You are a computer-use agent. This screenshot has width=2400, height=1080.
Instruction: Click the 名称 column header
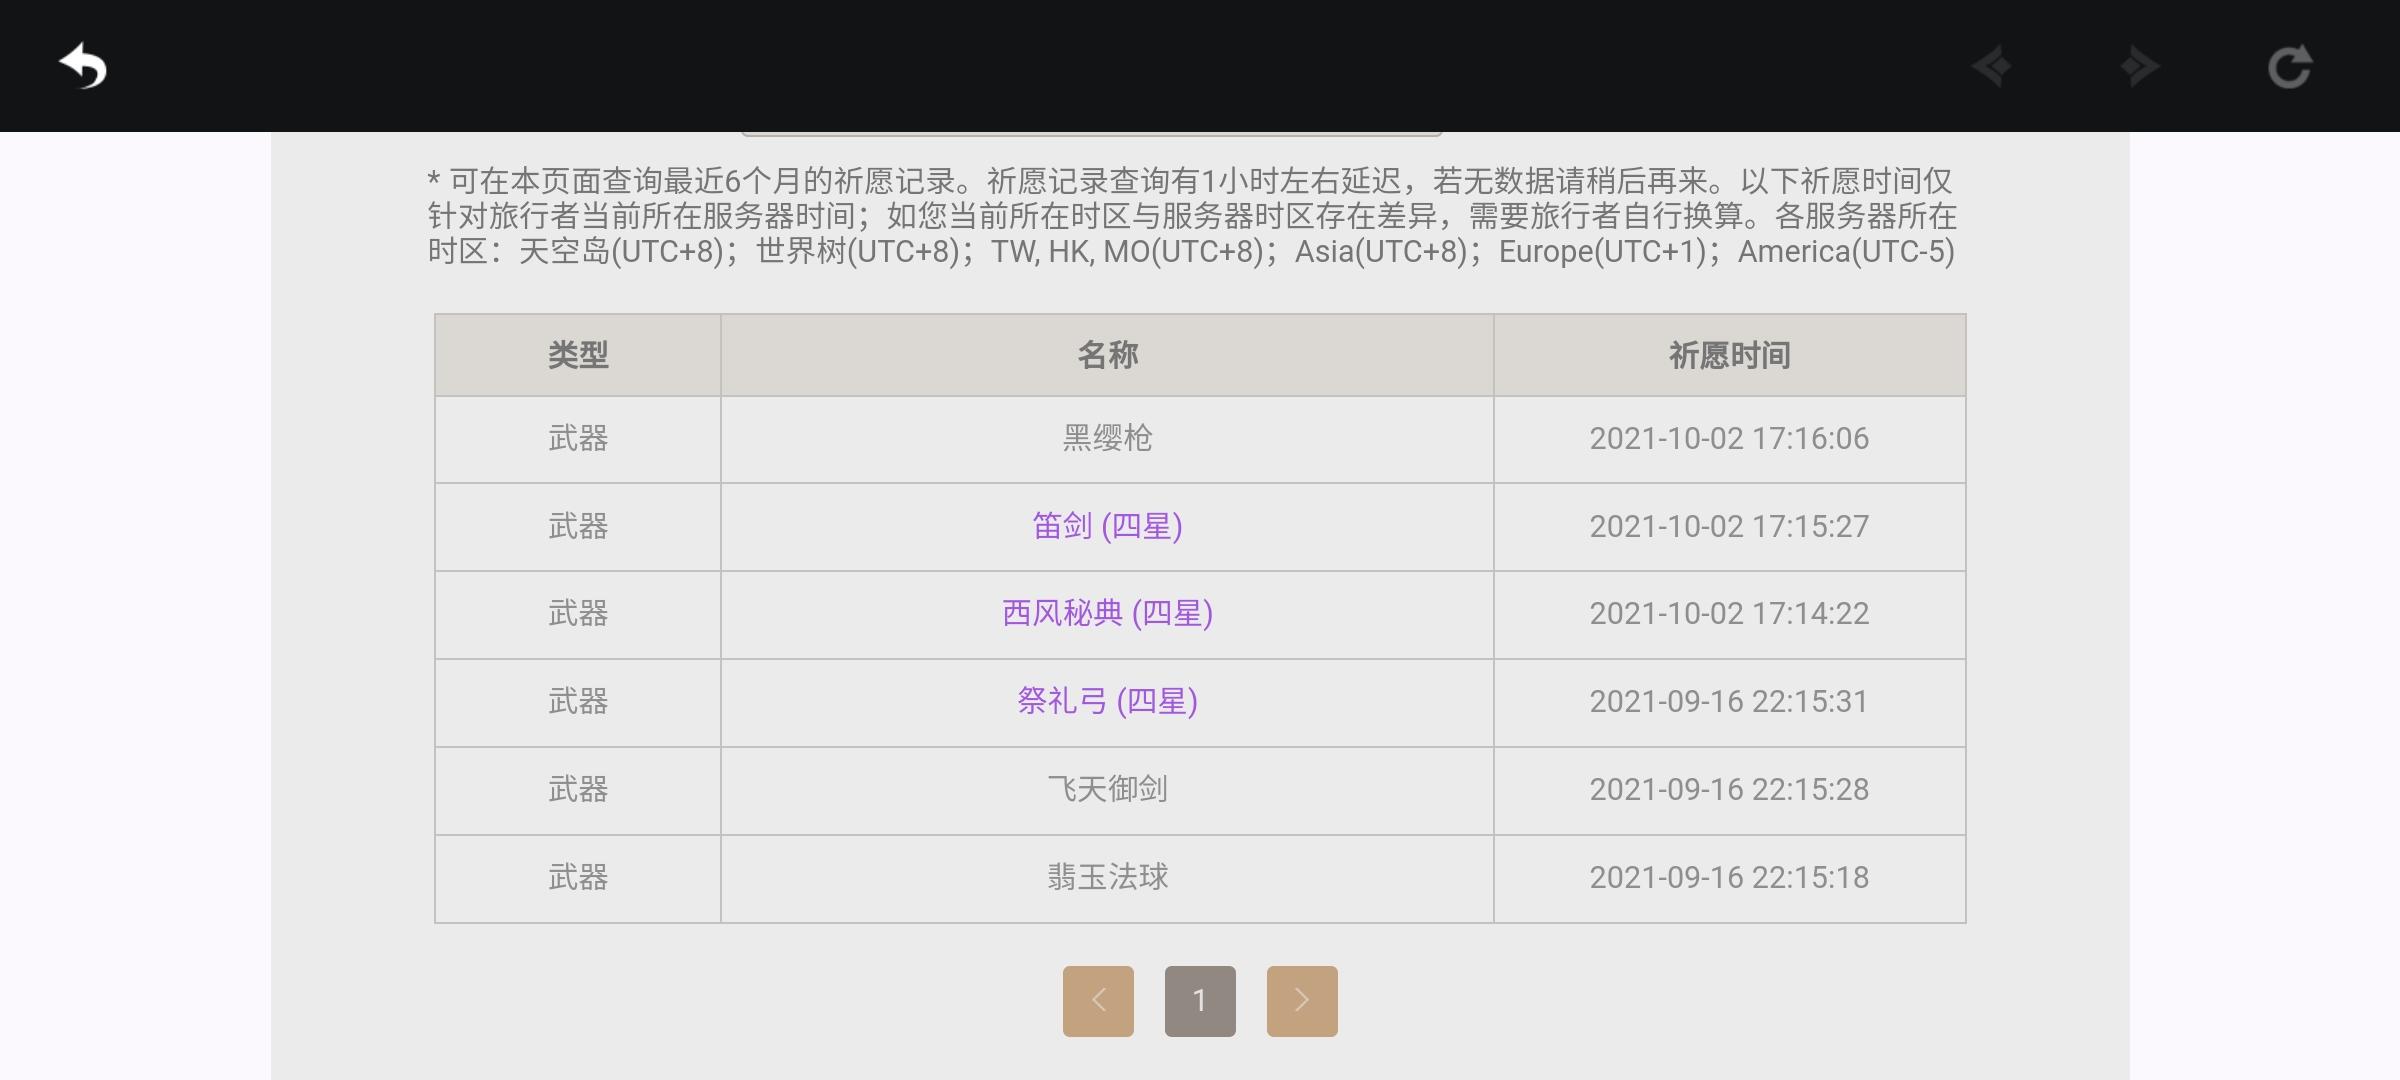[1107, 355]
